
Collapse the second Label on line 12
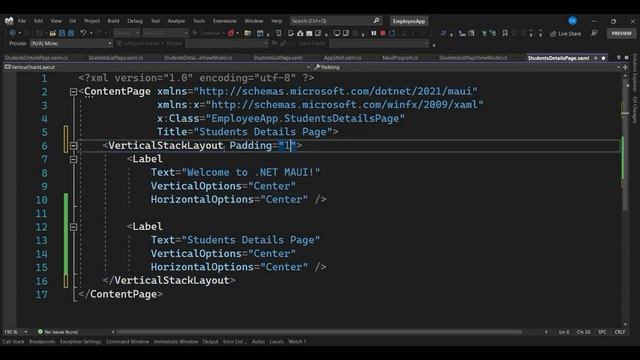click(73, 227)
